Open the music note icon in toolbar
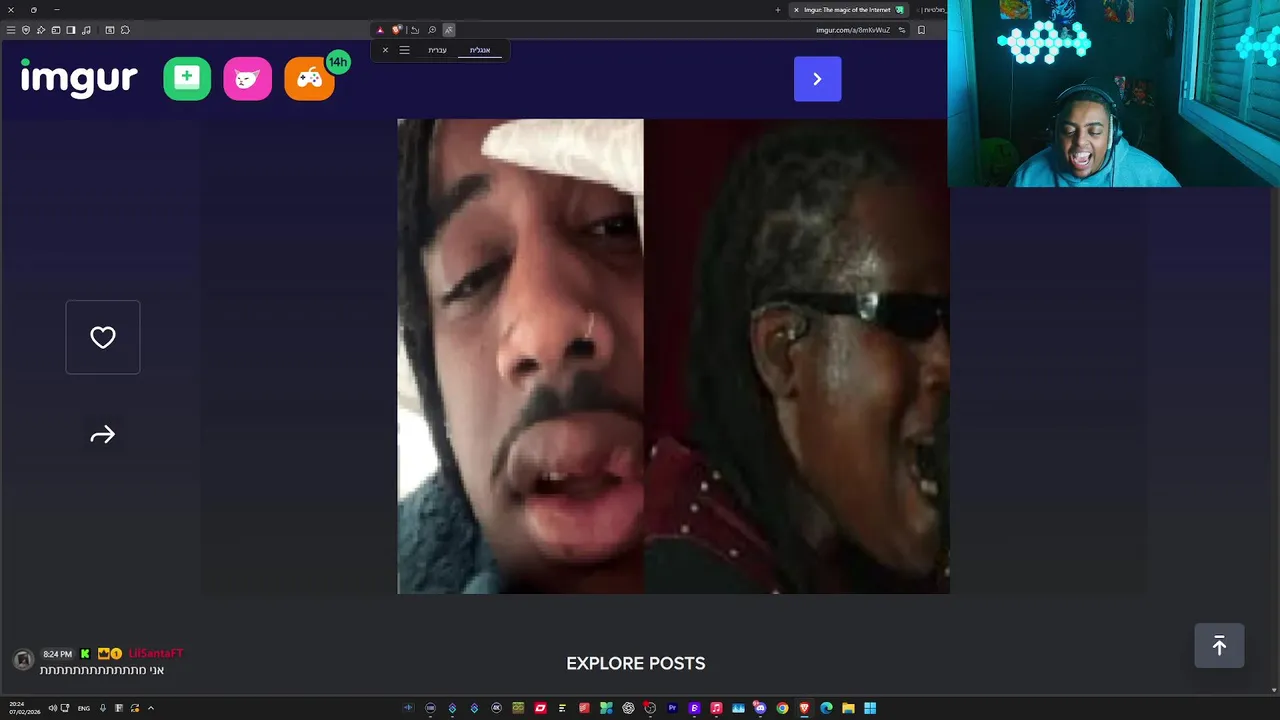The width and height of the screenshot is (1280, 720). coord(86,30)
